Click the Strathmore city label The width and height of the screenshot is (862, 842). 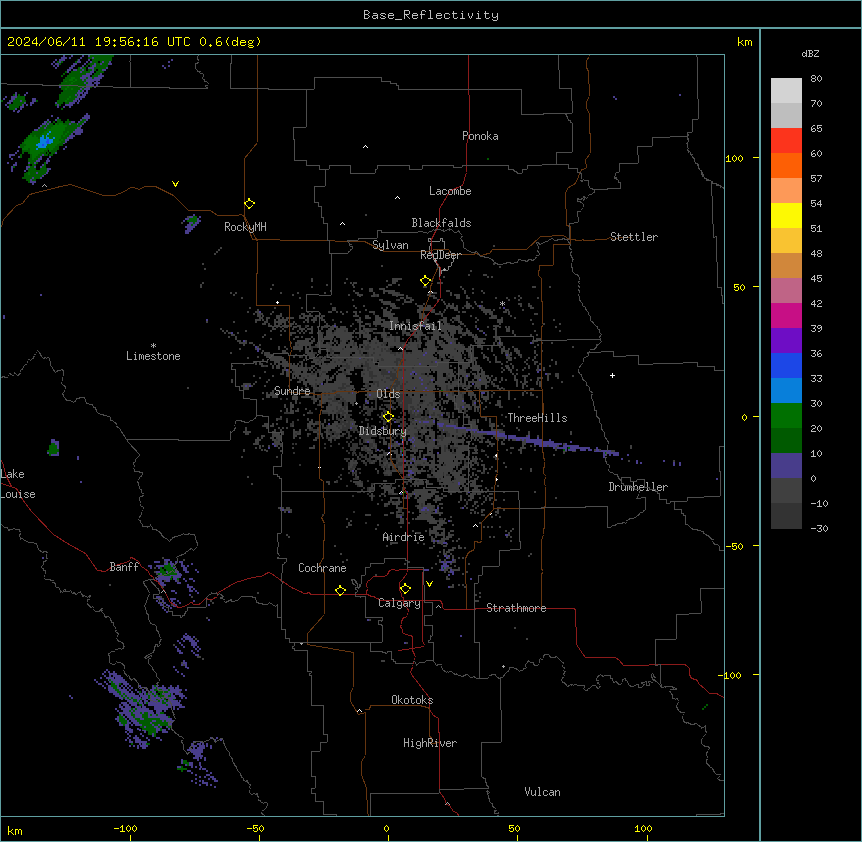pyautogui.click(x=516, y=608)
